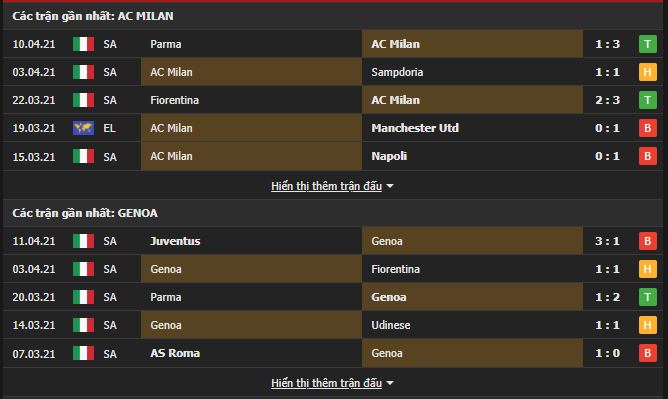Select the Fiorentina vs AC Milan row

point(333,100)
